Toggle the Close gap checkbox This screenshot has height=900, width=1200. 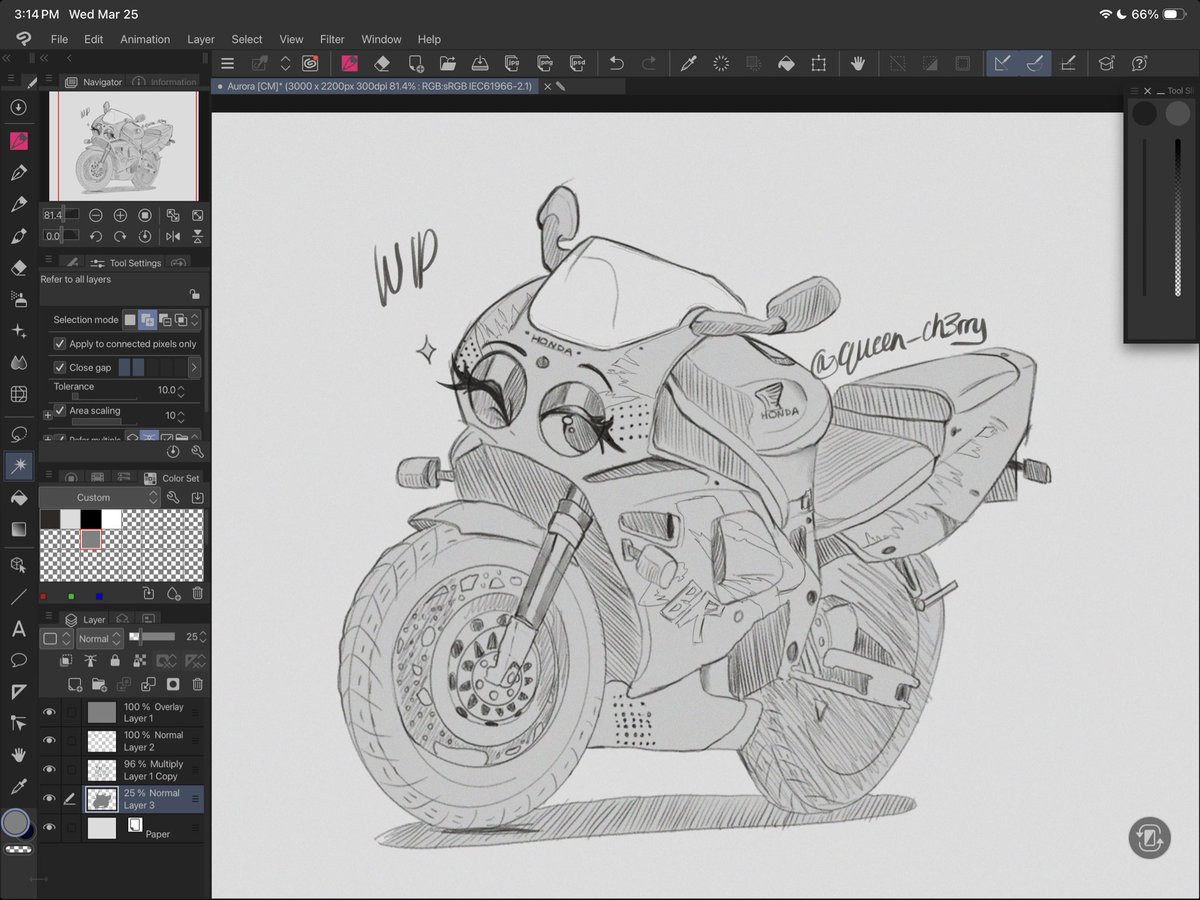59,368
